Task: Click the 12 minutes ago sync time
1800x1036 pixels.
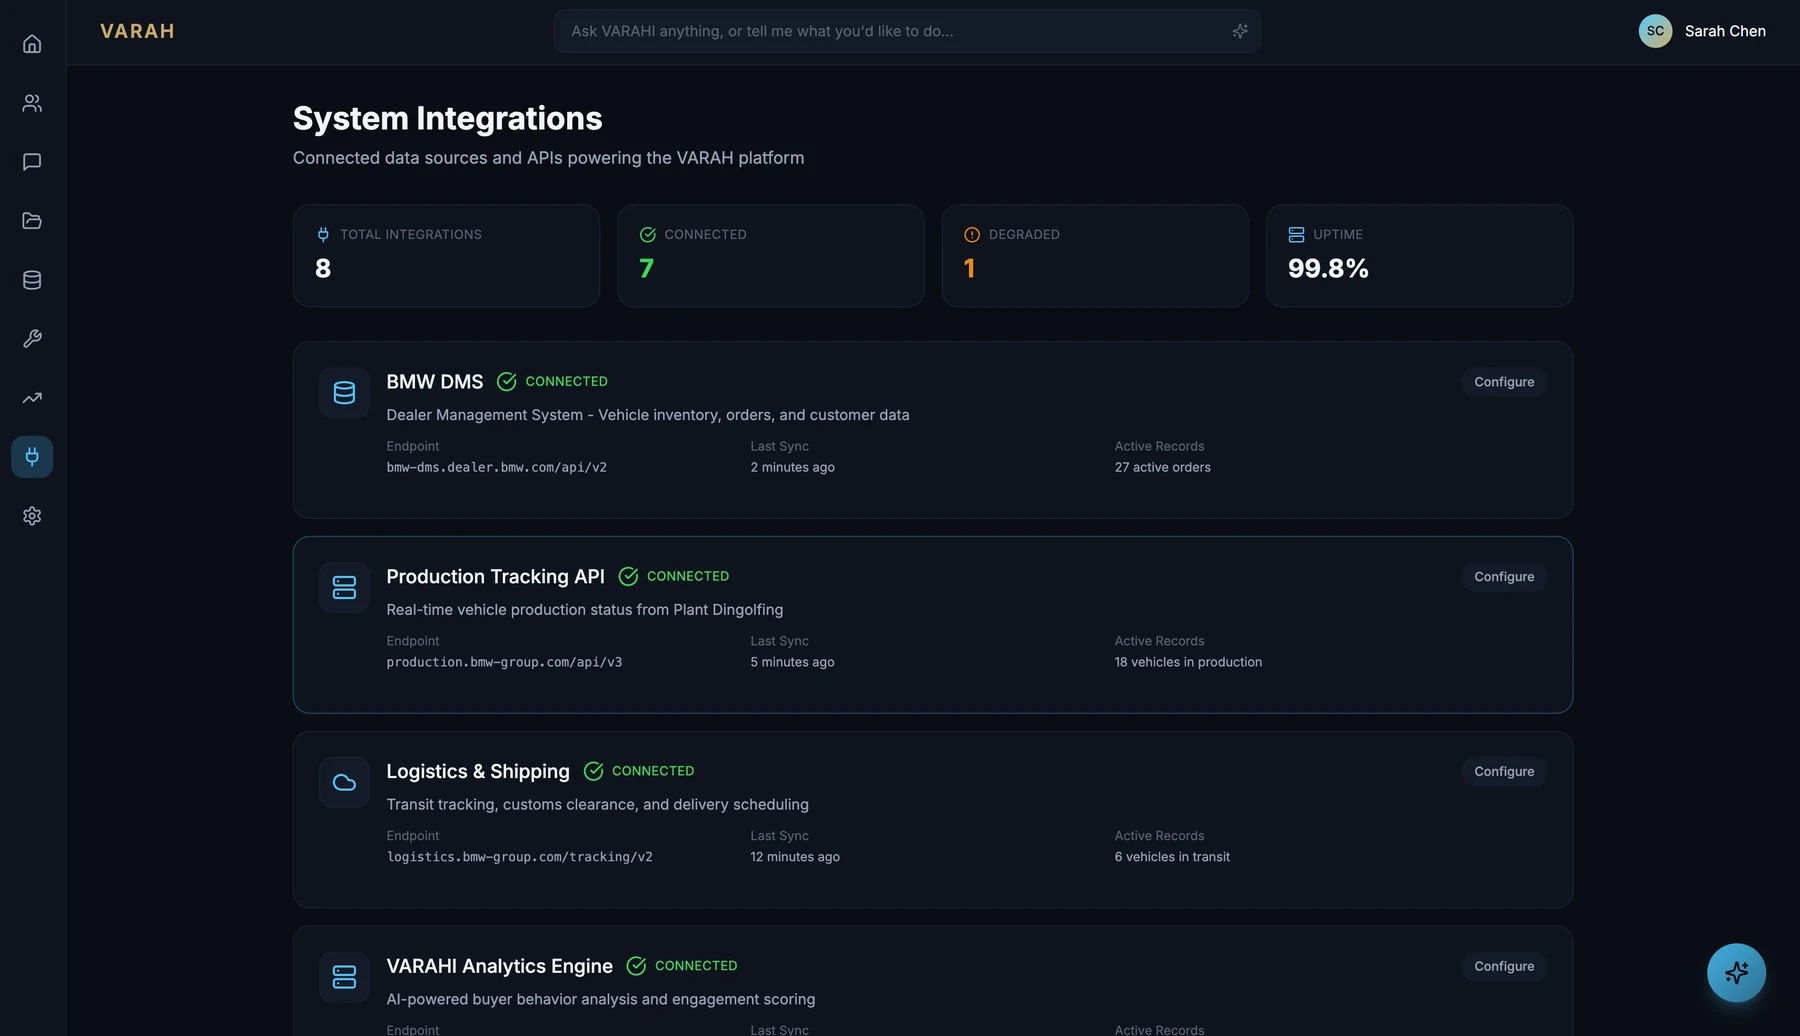Action: pos(795,857)
